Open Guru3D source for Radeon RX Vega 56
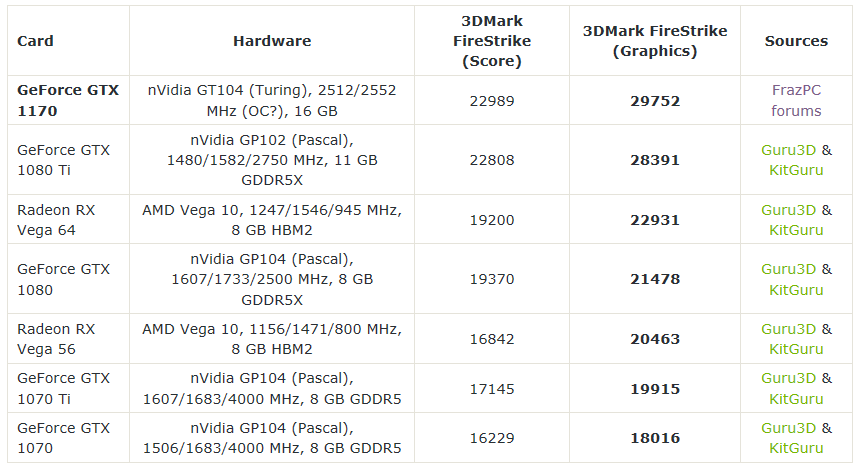 tap(788, 329)
